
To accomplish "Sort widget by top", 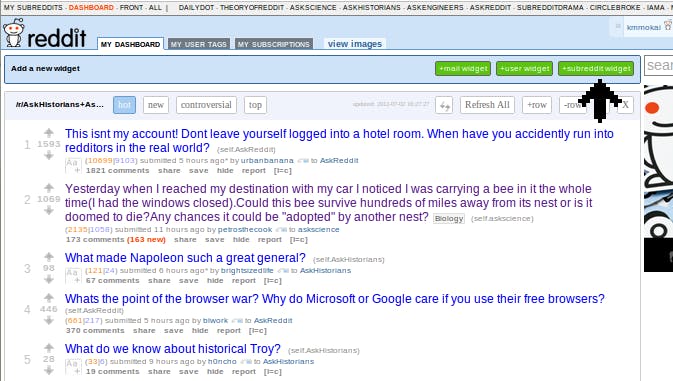I will [x=255, y=105].
